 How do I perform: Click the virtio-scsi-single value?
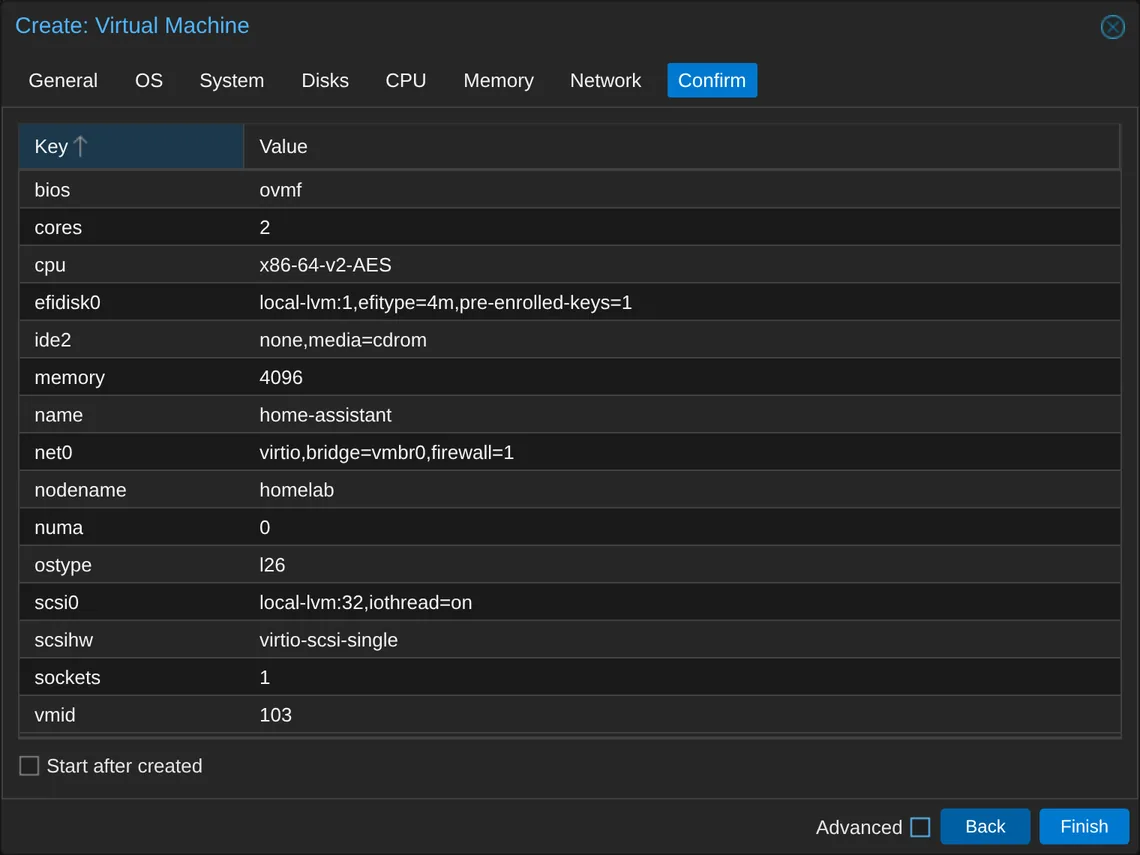[x=681, y=640]
